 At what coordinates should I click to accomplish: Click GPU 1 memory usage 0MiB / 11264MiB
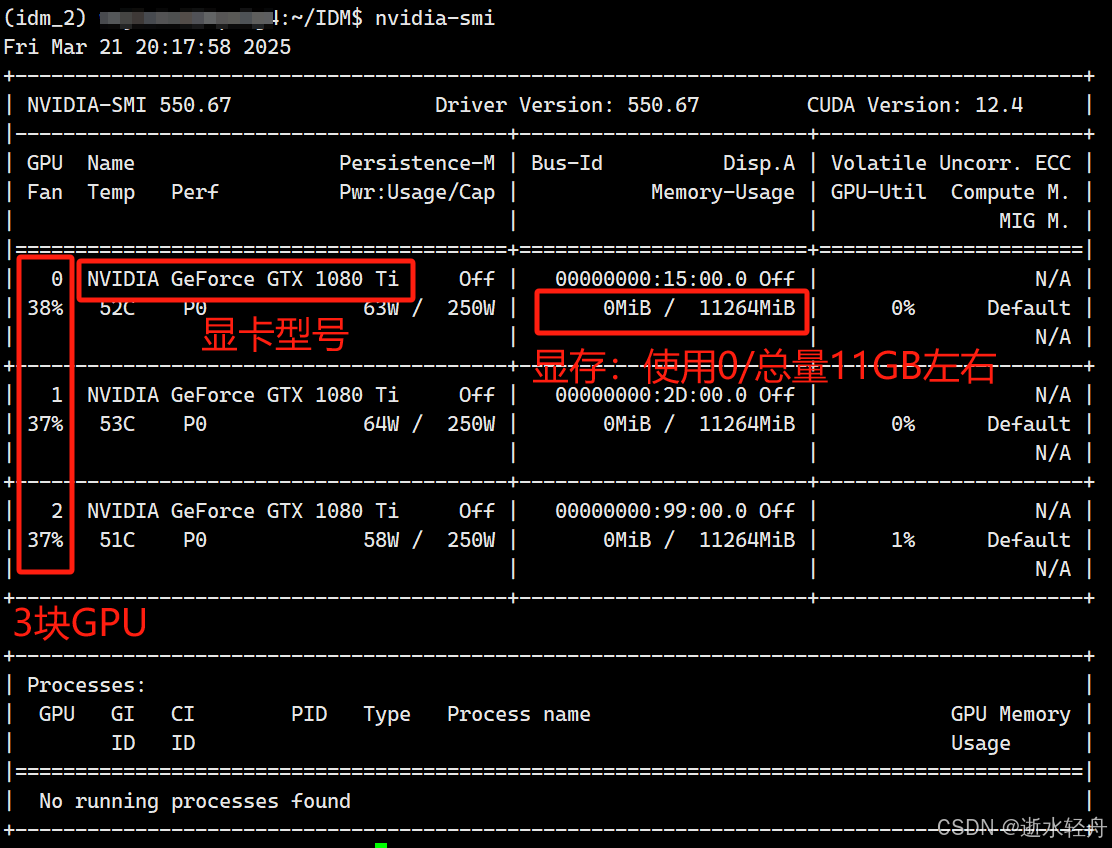pos(699,424)
